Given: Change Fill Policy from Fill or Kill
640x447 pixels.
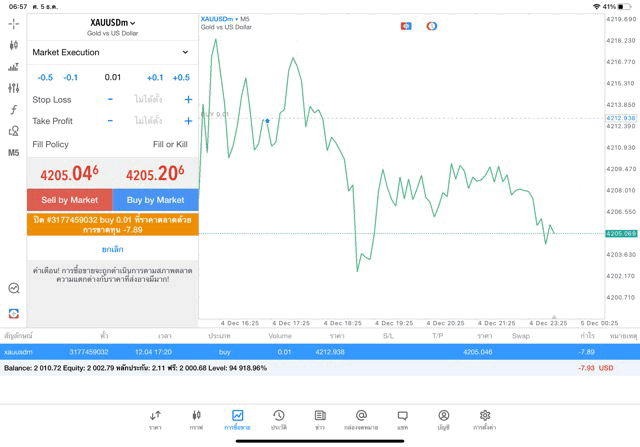Looking at the screenshot, I should click(169, 144).
